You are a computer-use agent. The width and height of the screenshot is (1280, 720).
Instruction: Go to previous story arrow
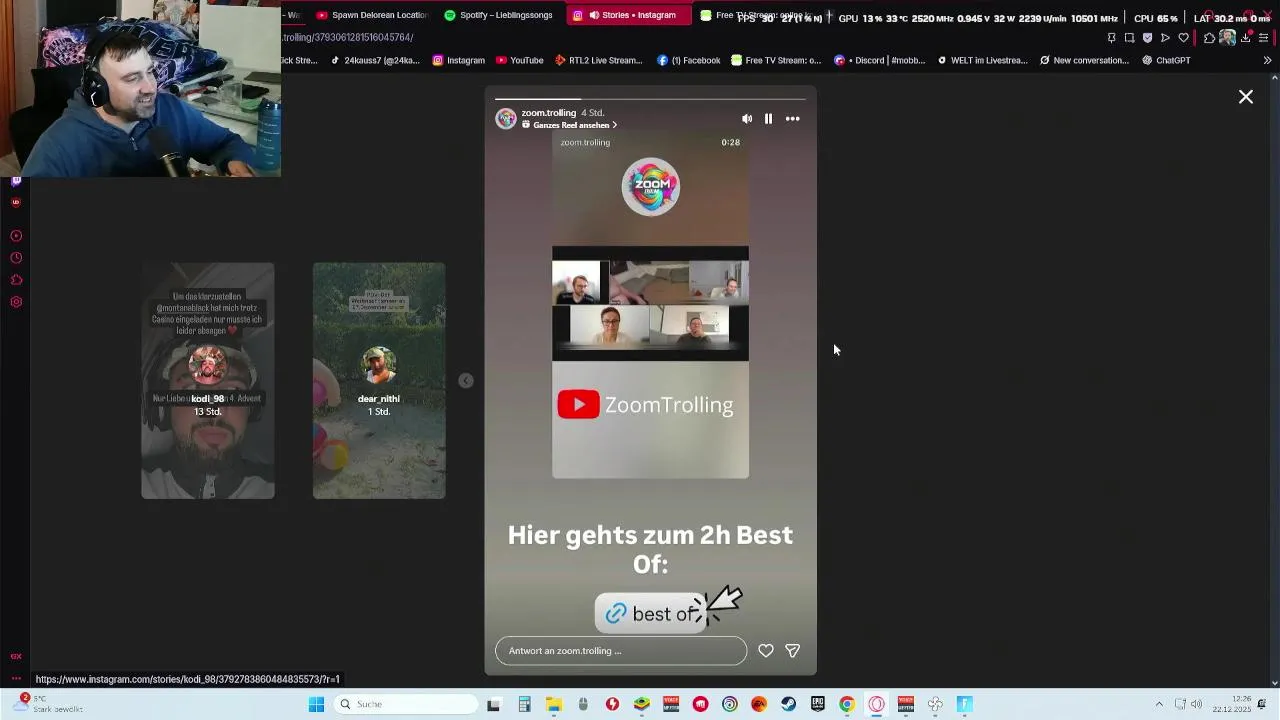point(466,381)
